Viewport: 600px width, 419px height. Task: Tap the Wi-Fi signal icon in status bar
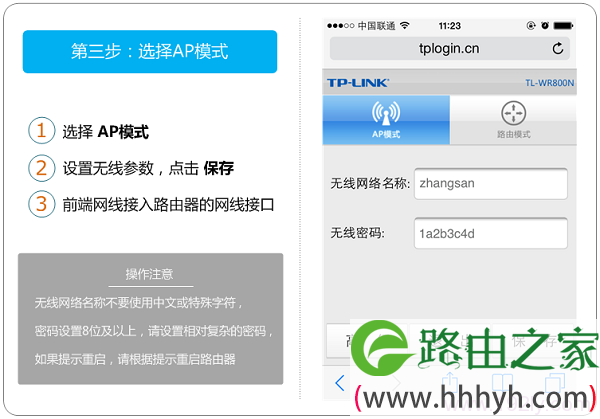pos(404,26)
